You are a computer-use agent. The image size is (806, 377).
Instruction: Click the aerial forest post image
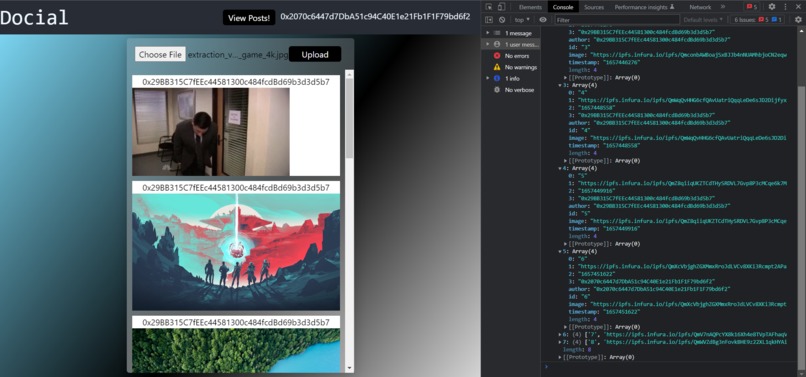(x=236, y=351)
